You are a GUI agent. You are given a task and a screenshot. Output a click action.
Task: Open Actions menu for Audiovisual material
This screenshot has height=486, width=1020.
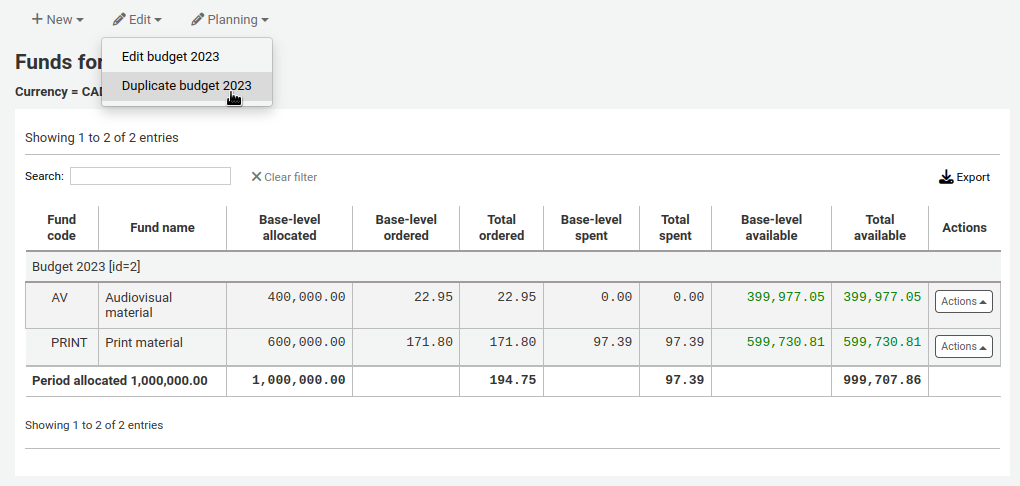click(x=963, y=301)
